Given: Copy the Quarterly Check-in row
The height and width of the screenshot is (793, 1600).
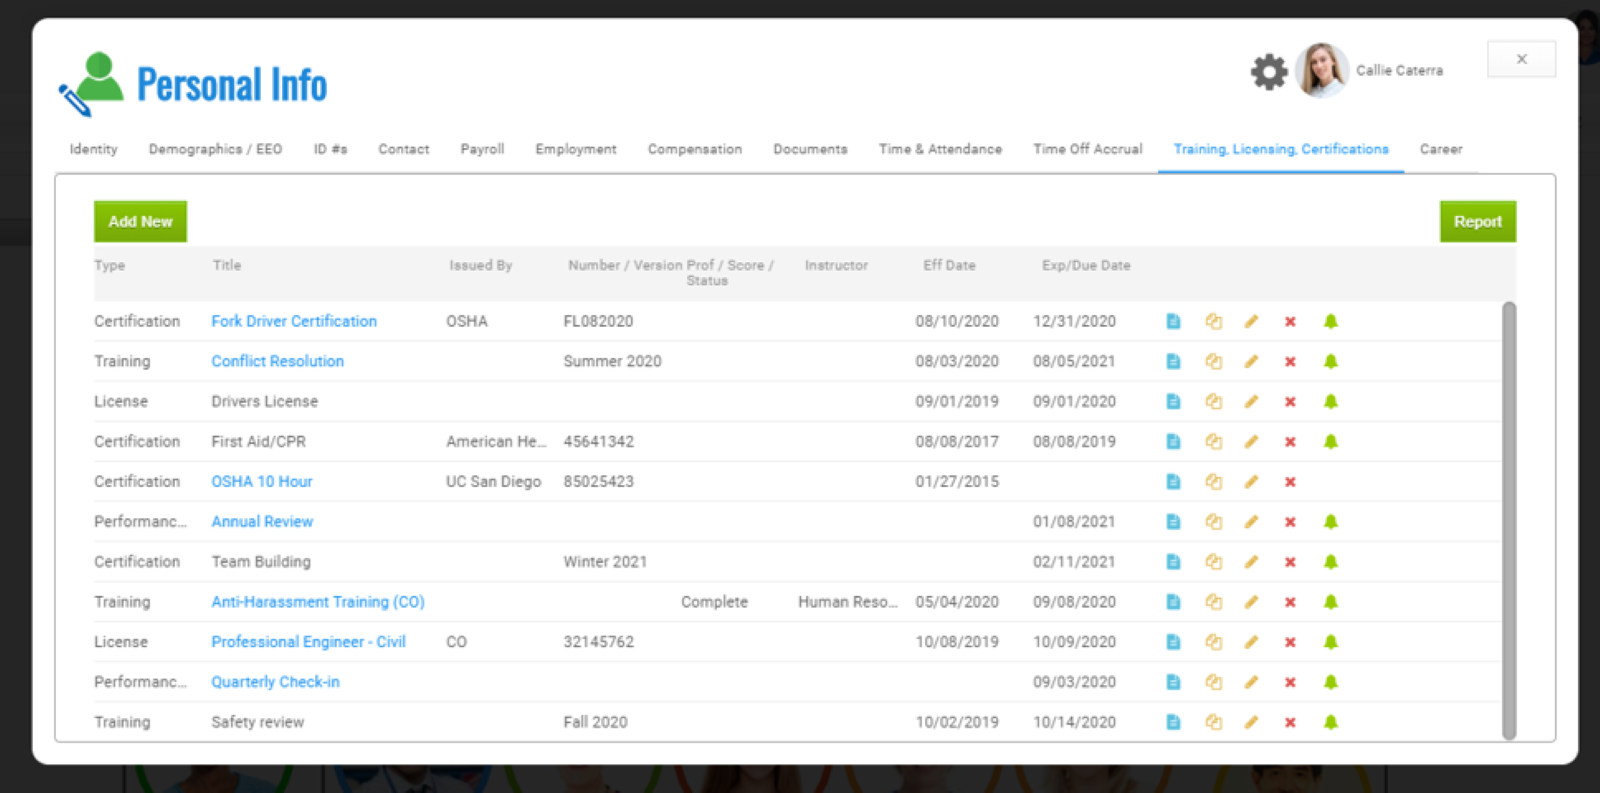Looking at the screenshot, I should pos(1213,681).
